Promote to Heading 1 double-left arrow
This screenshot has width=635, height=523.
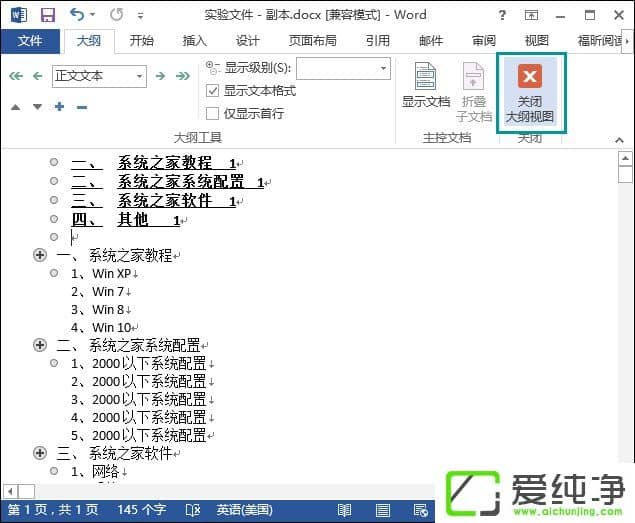[15, 76]
